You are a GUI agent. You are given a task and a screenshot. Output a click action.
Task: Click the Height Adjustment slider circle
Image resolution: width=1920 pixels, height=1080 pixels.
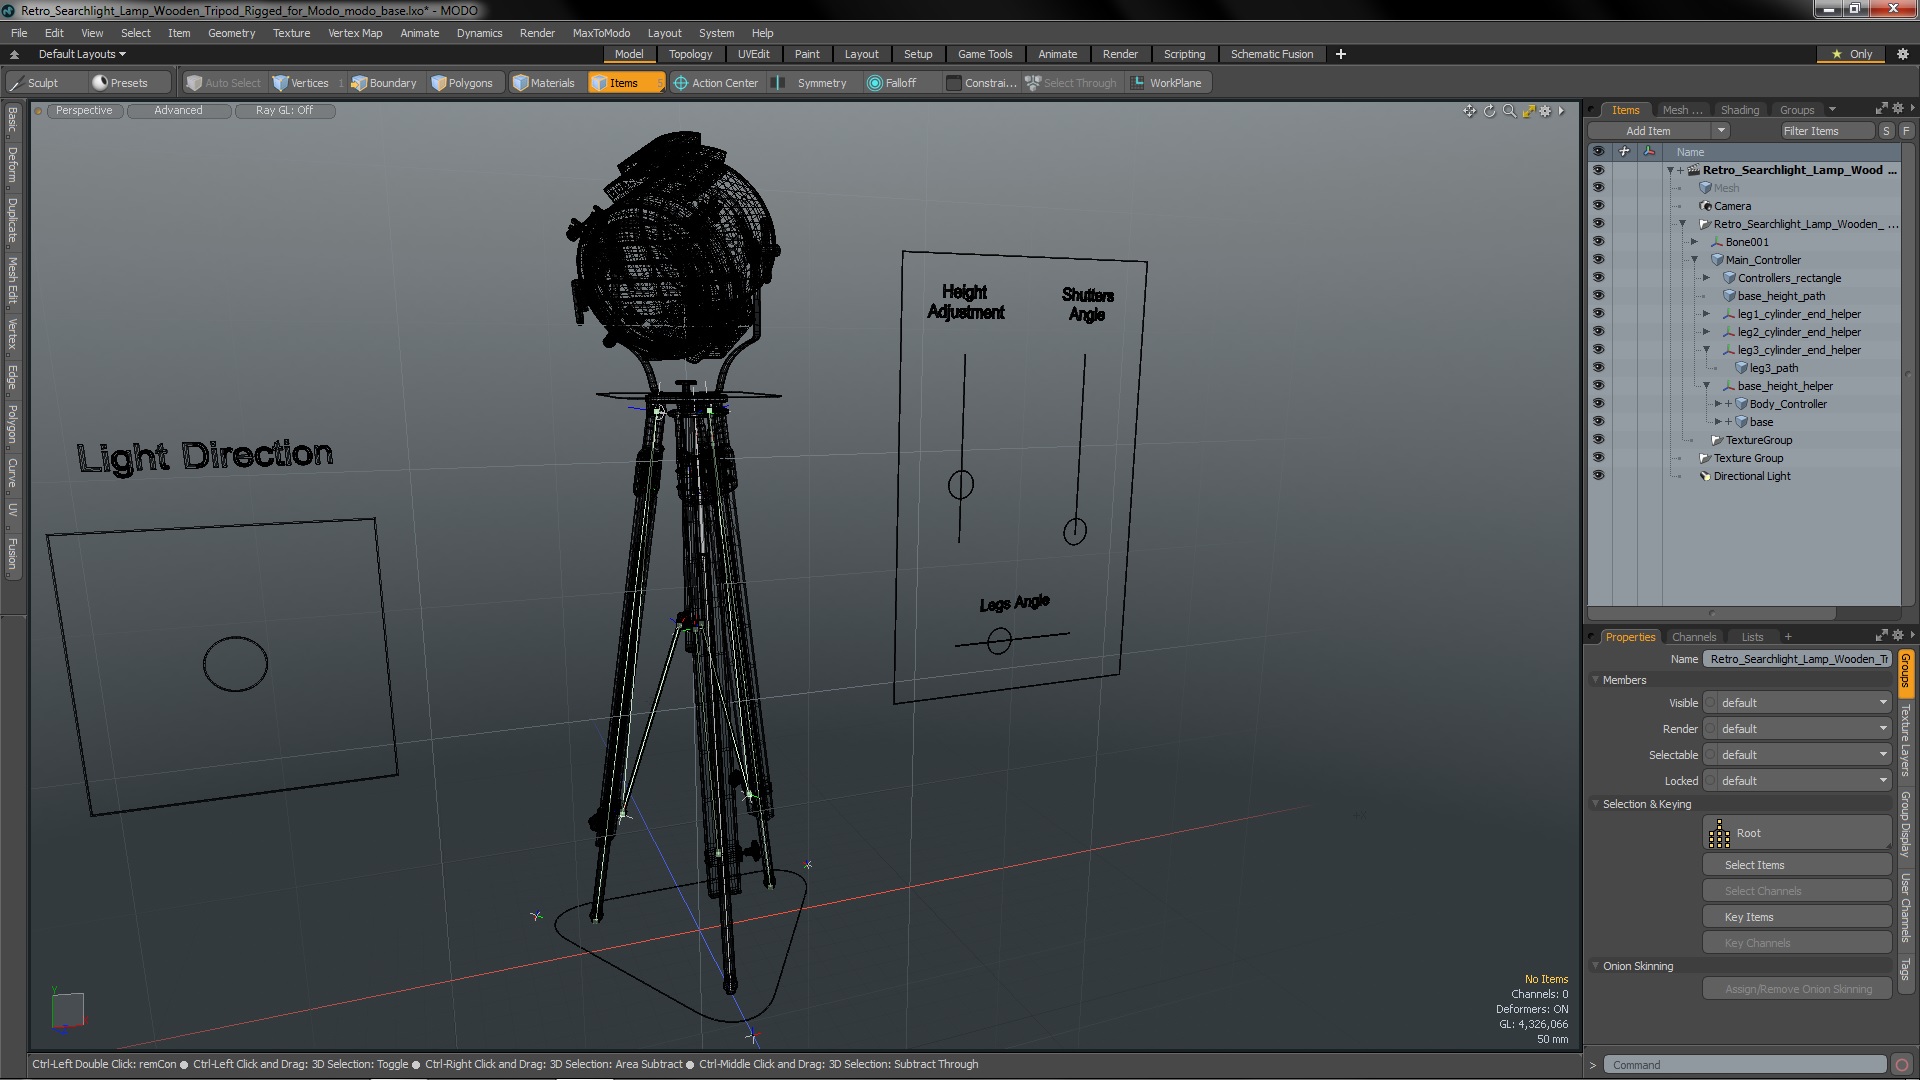961,485
